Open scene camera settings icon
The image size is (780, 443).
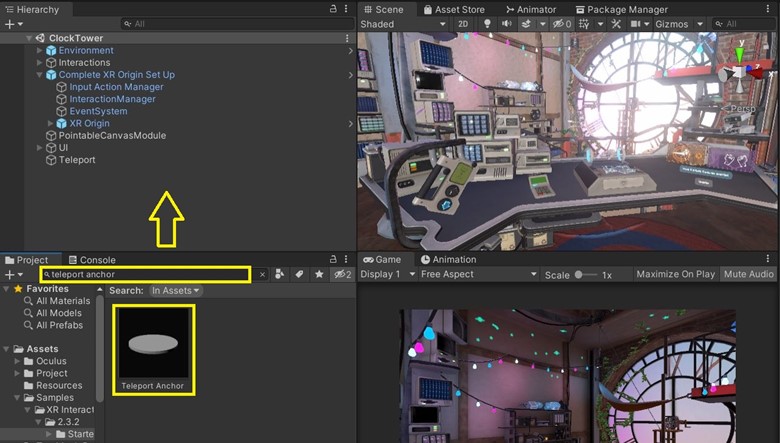tap(635, 24)
